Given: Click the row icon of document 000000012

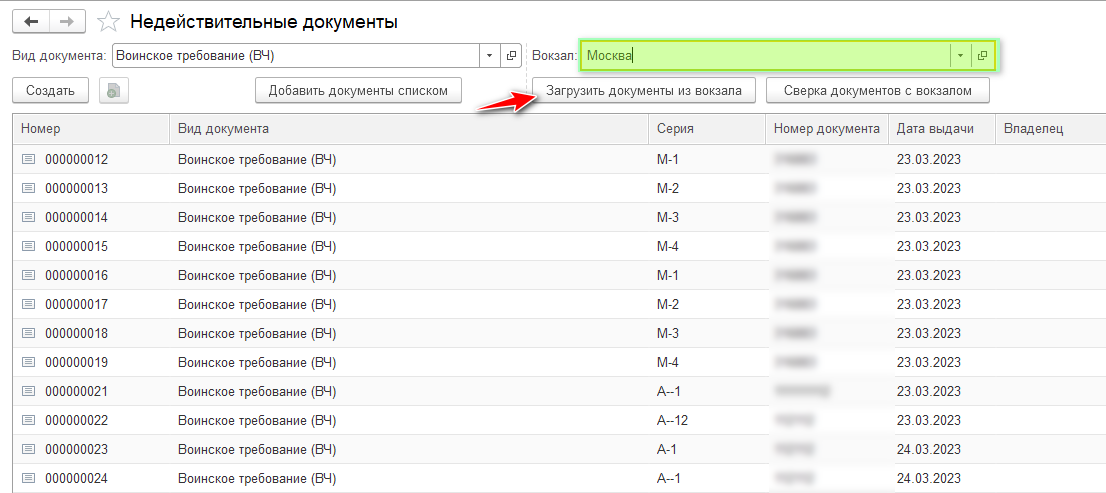Looking at the screenshot, I should pyautogui.click(x=28, y=159).
